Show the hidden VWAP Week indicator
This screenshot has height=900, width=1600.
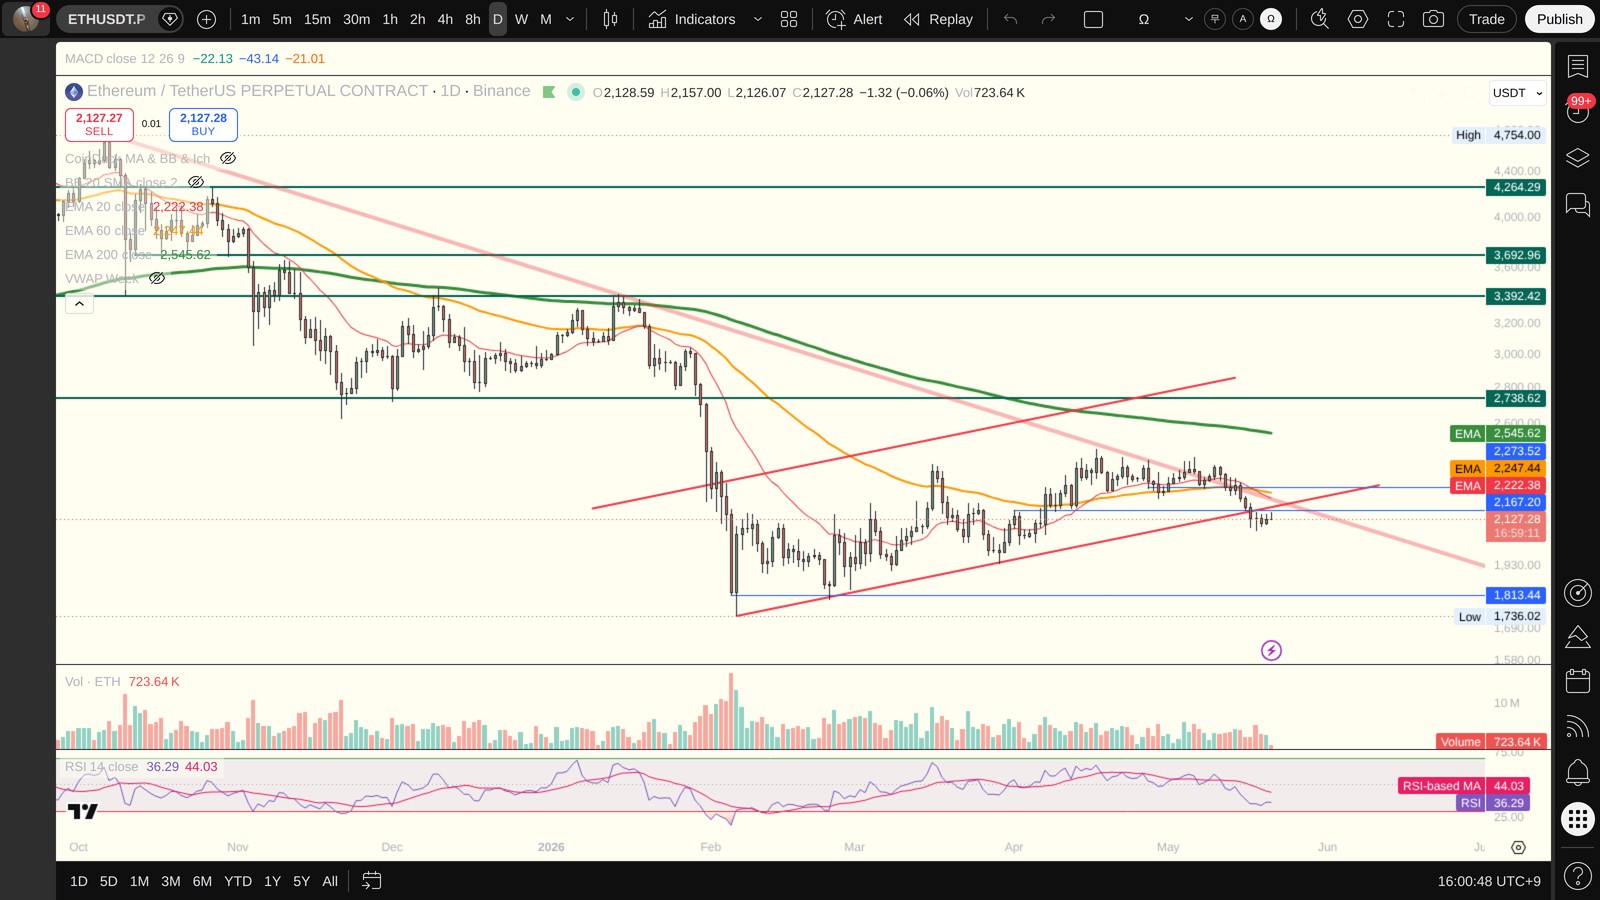[157, 278]
